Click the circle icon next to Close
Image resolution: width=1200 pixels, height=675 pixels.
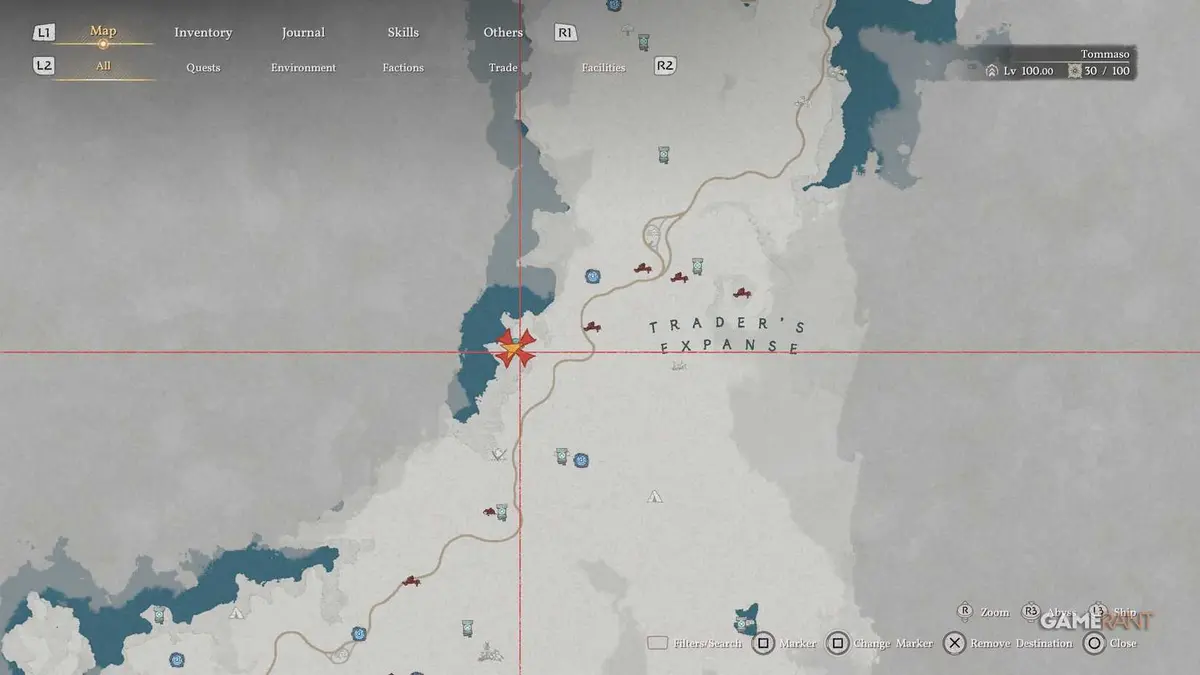(1094, 643)
